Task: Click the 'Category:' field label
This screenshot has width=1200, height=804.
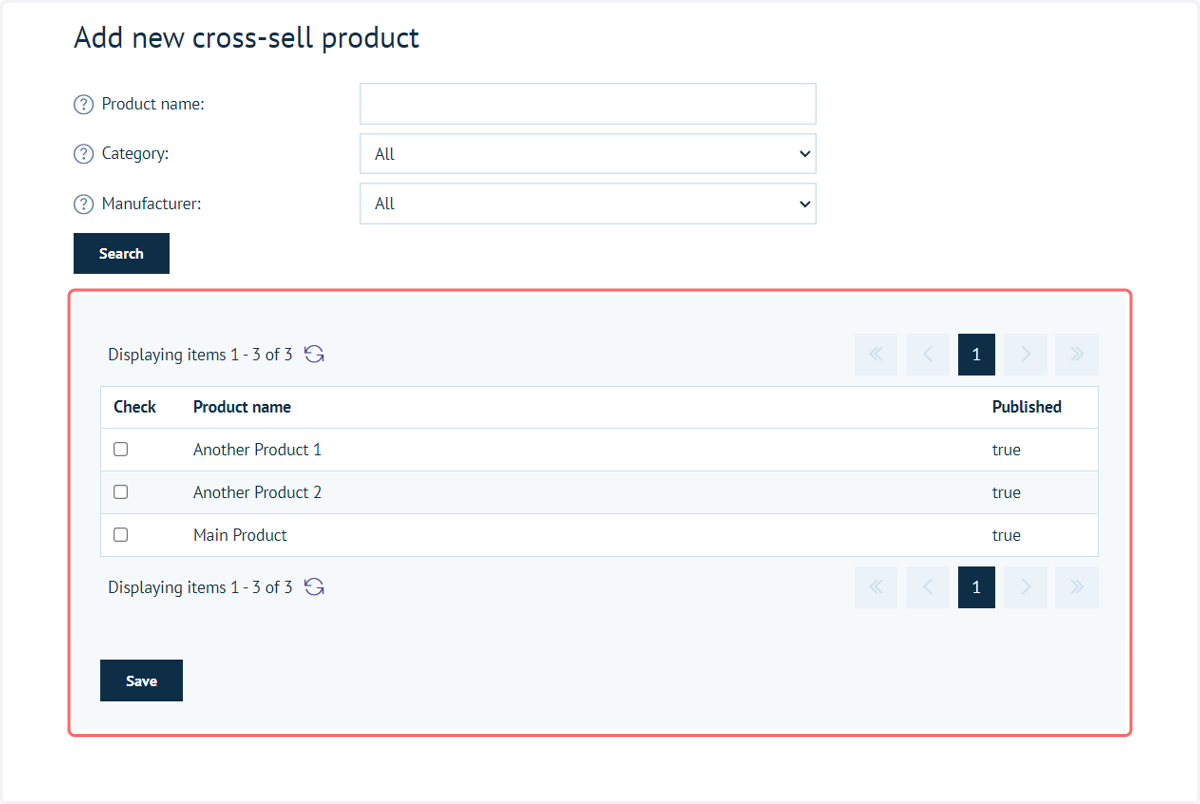Action: pos(135,154)
